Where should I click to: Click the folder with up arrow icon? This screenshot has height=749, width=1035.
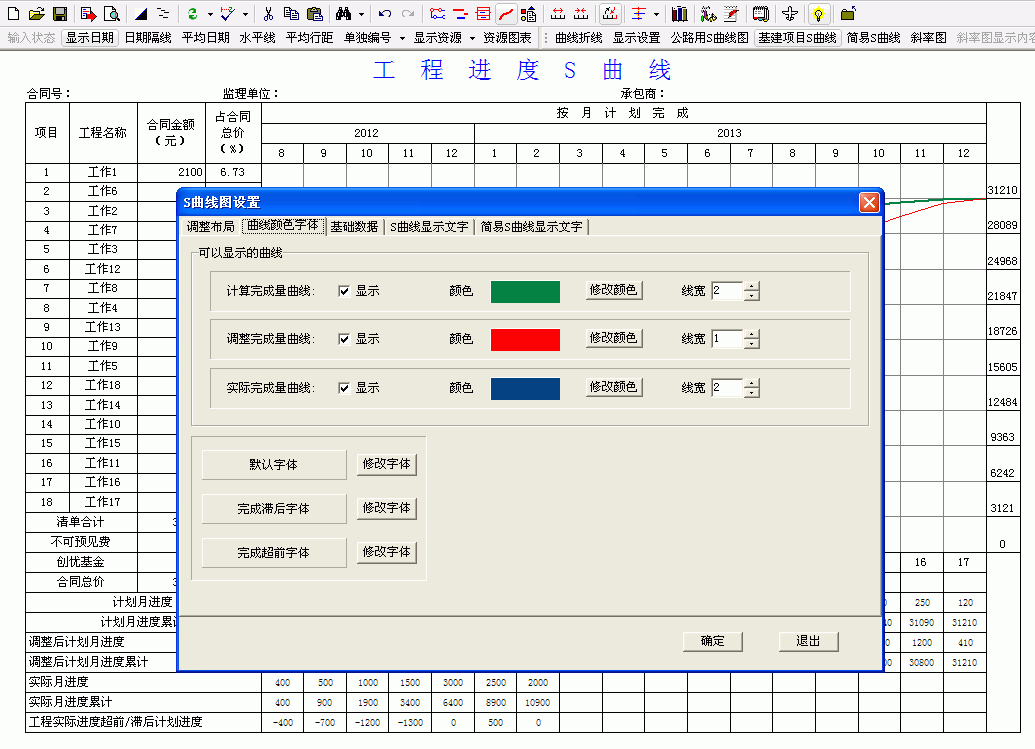click(848, 13)
